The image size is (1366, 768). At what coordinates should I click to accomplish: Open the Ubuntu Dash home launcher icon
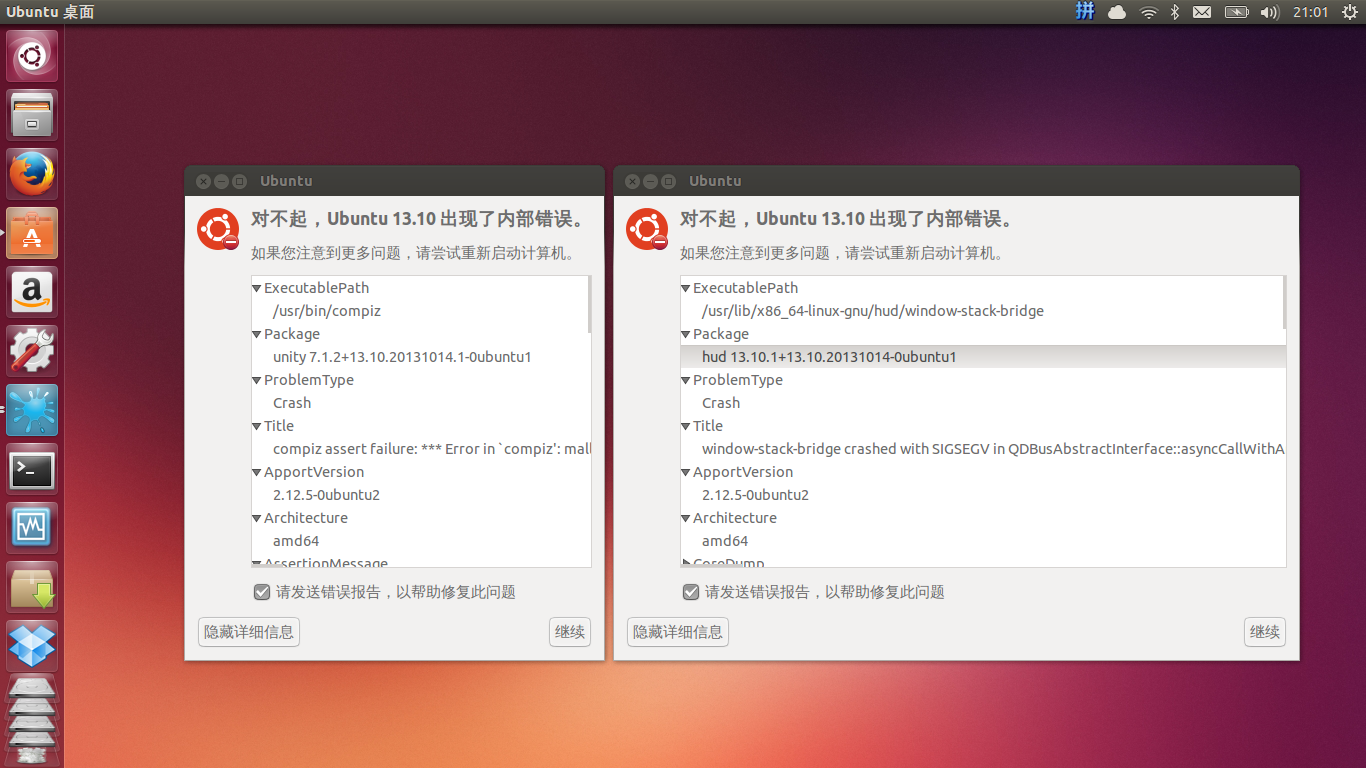(x=32, y=56)
